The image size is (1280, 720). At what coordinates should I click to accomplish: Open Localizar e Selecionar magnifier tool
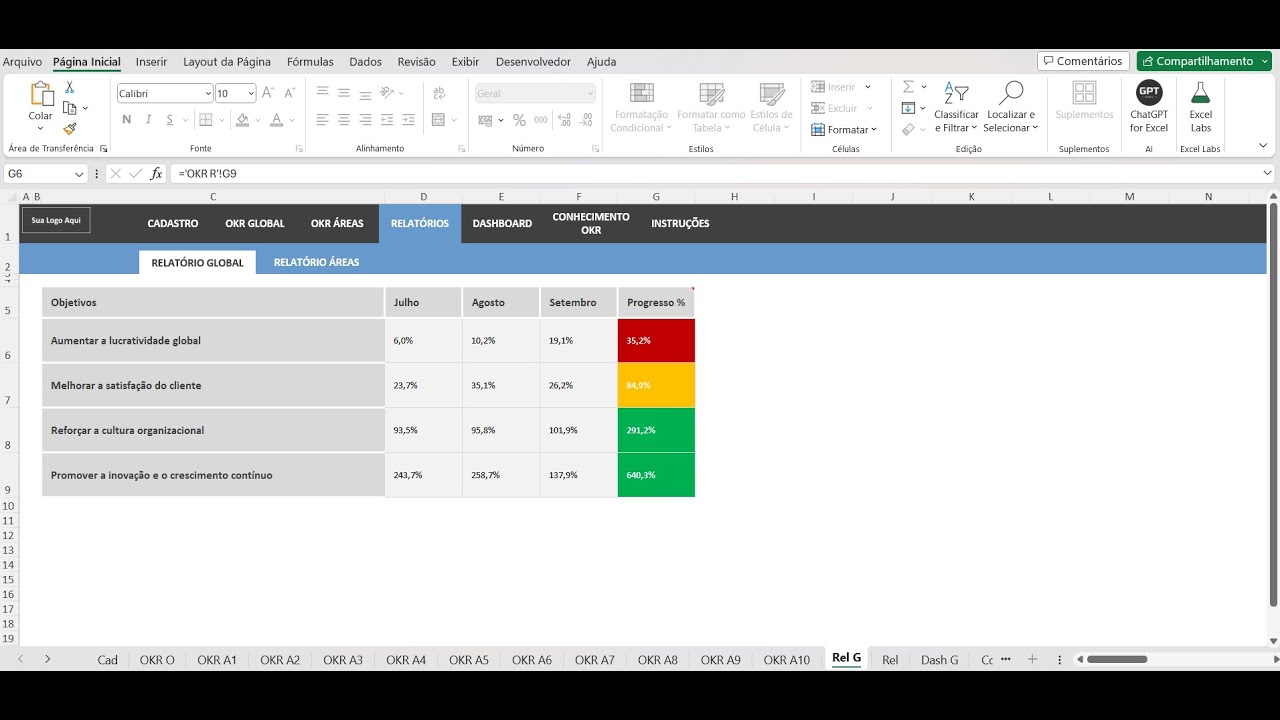tap(1011, 107)
